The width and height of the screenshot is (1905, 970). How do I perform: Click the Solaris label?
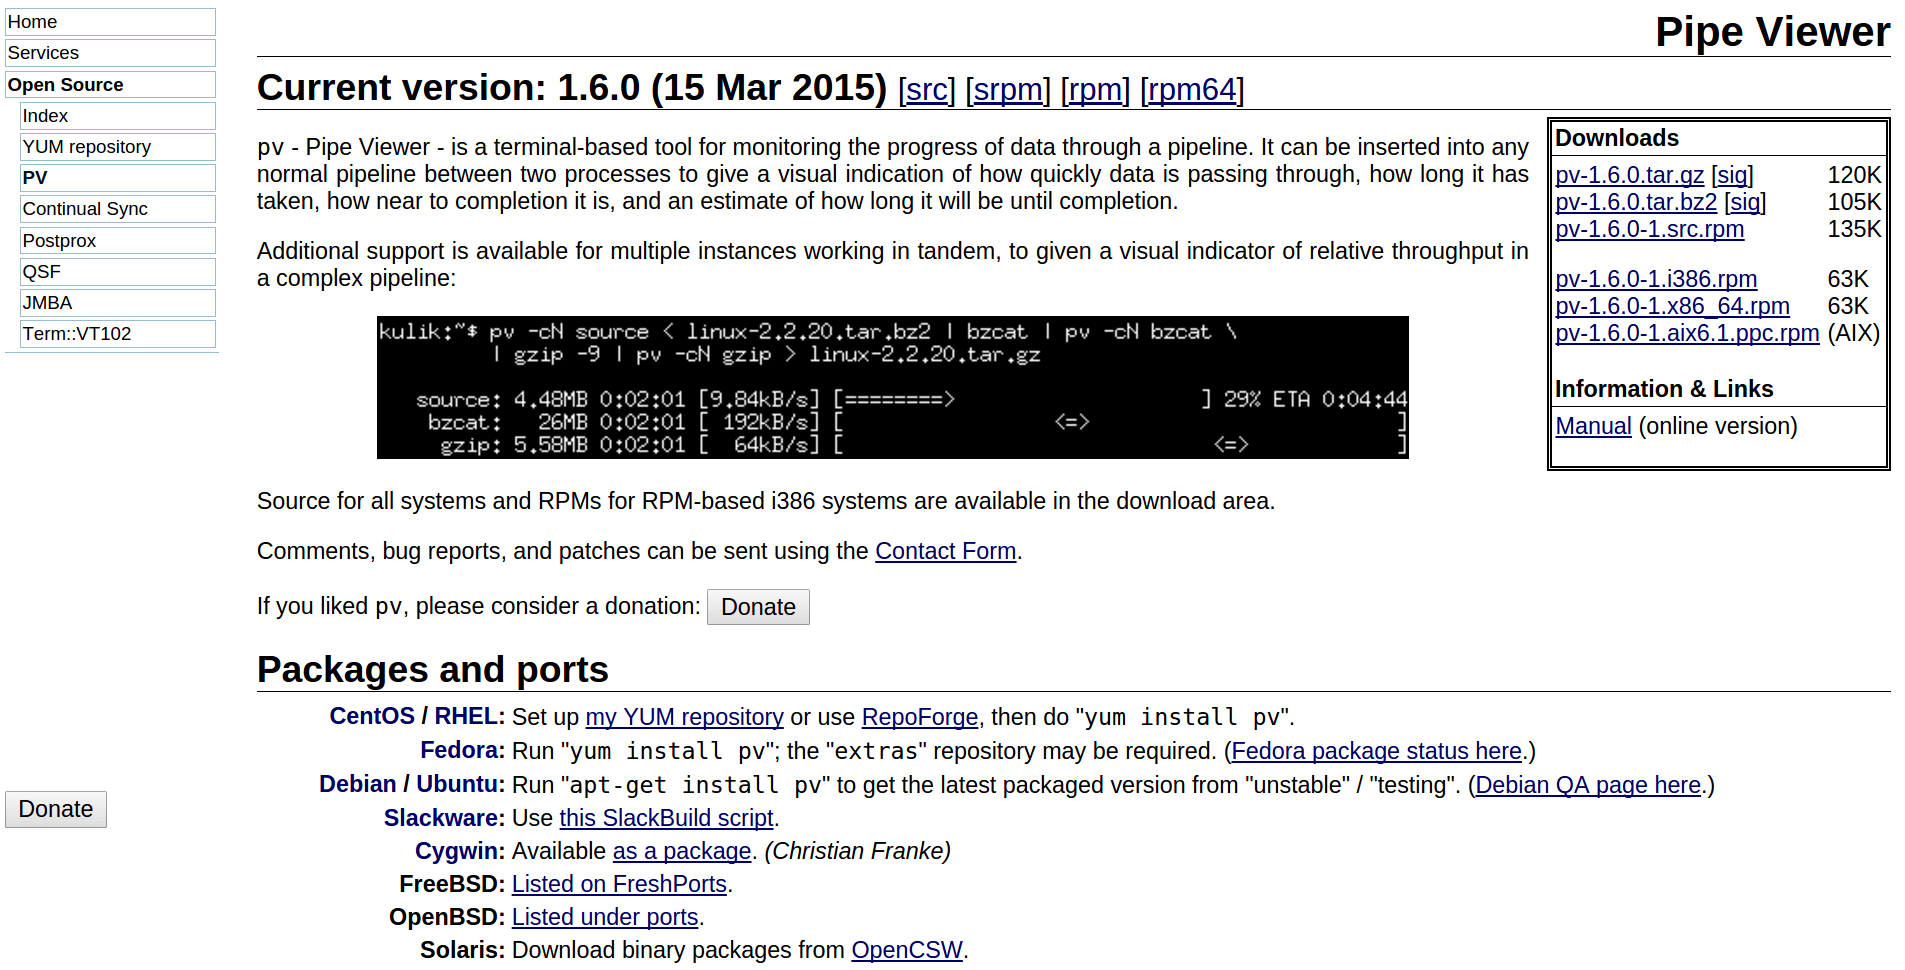tap(462, 950)
